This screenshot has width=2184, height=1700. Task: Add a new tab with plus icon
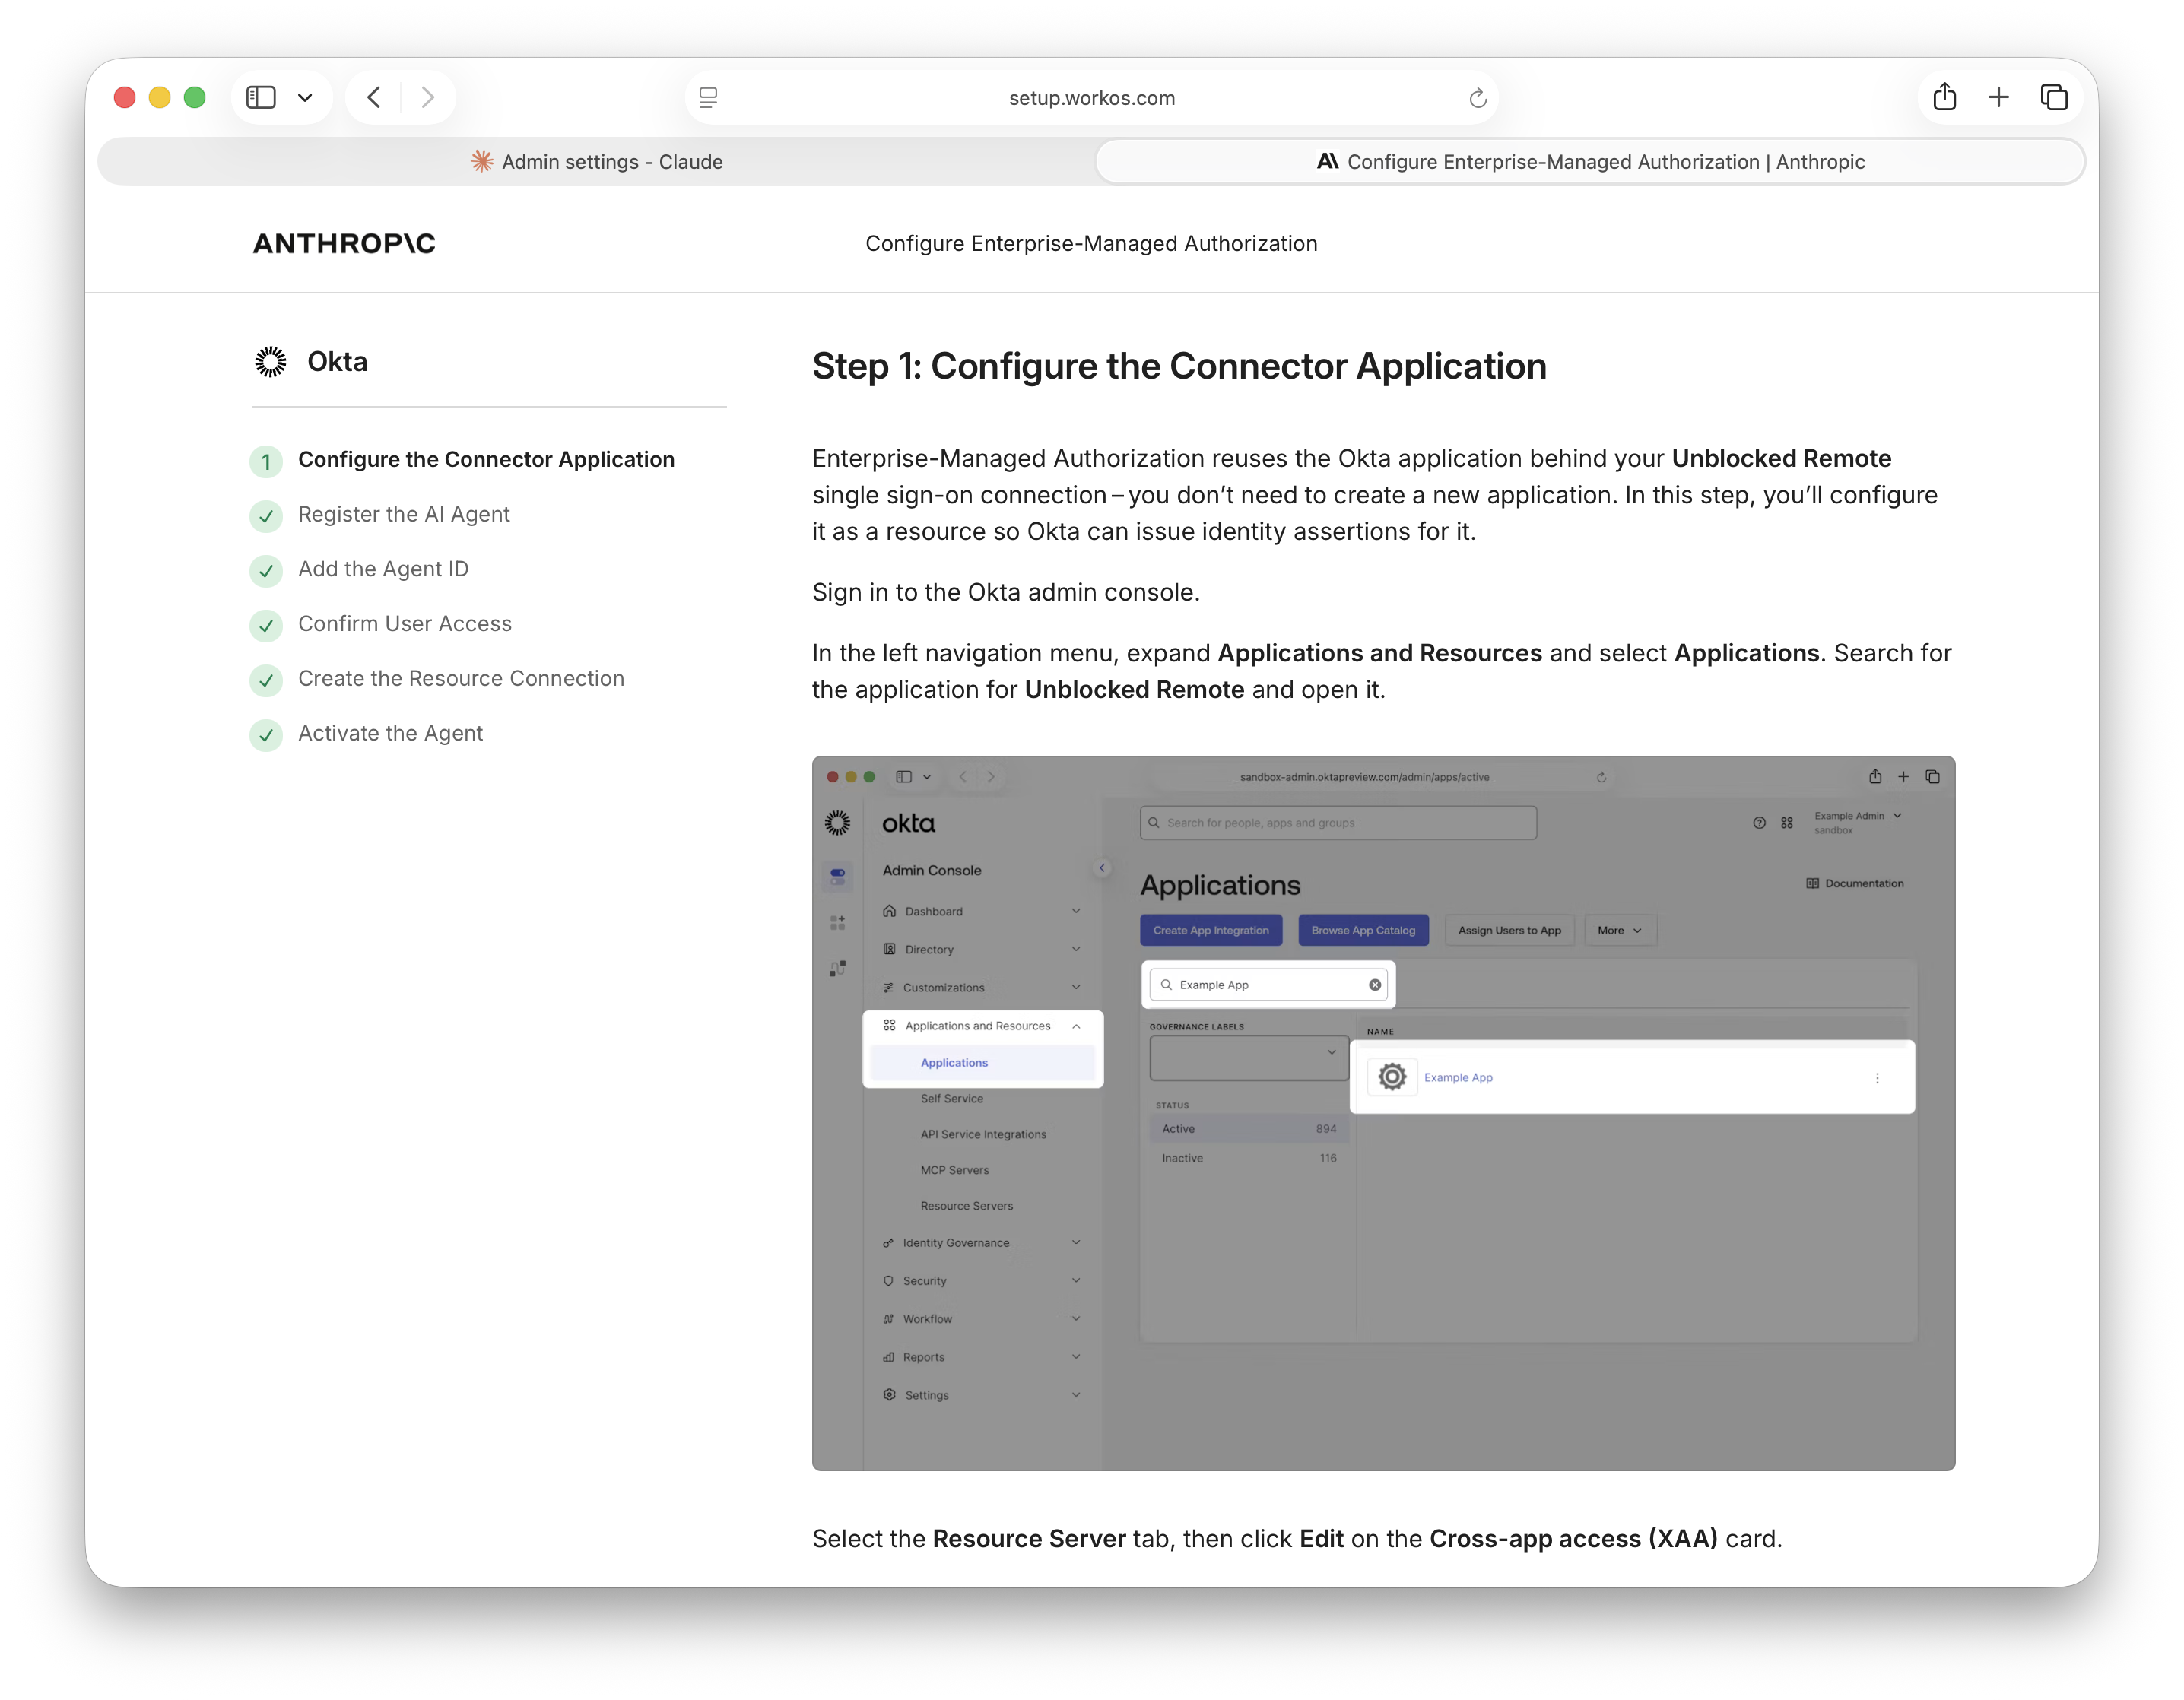click(x=1999, y=97)
